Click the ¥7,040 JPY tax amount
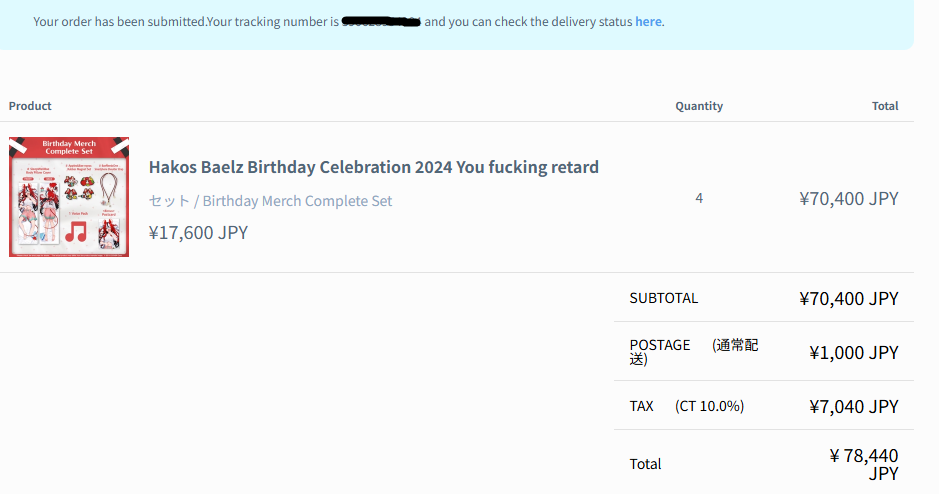 point(853,406)
